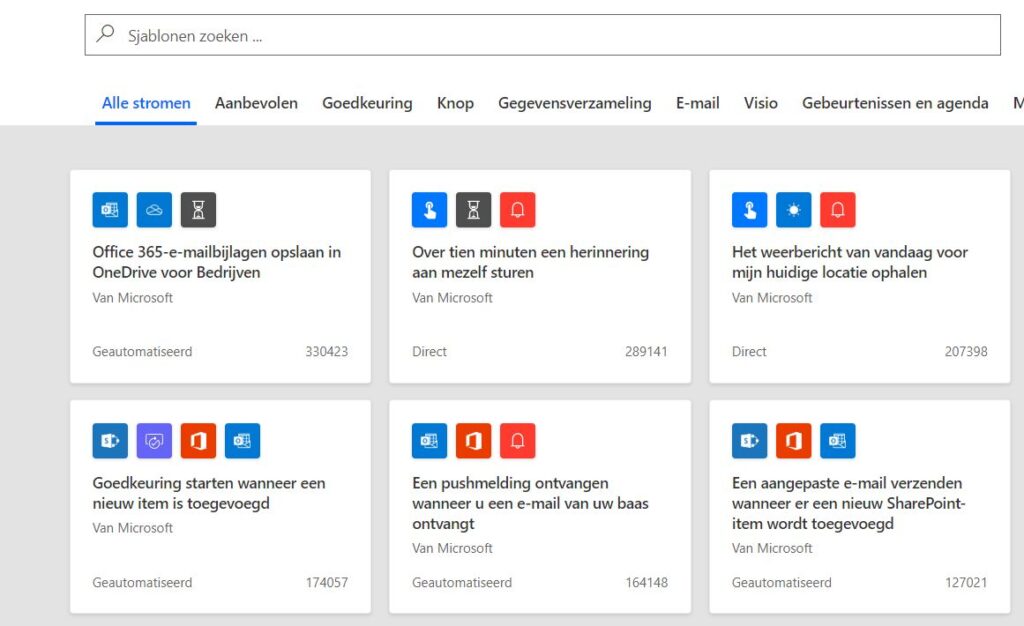1024x626 pixels.
Task: Open the Een pushmelding ontvangen template title
Action: (530, 503)
